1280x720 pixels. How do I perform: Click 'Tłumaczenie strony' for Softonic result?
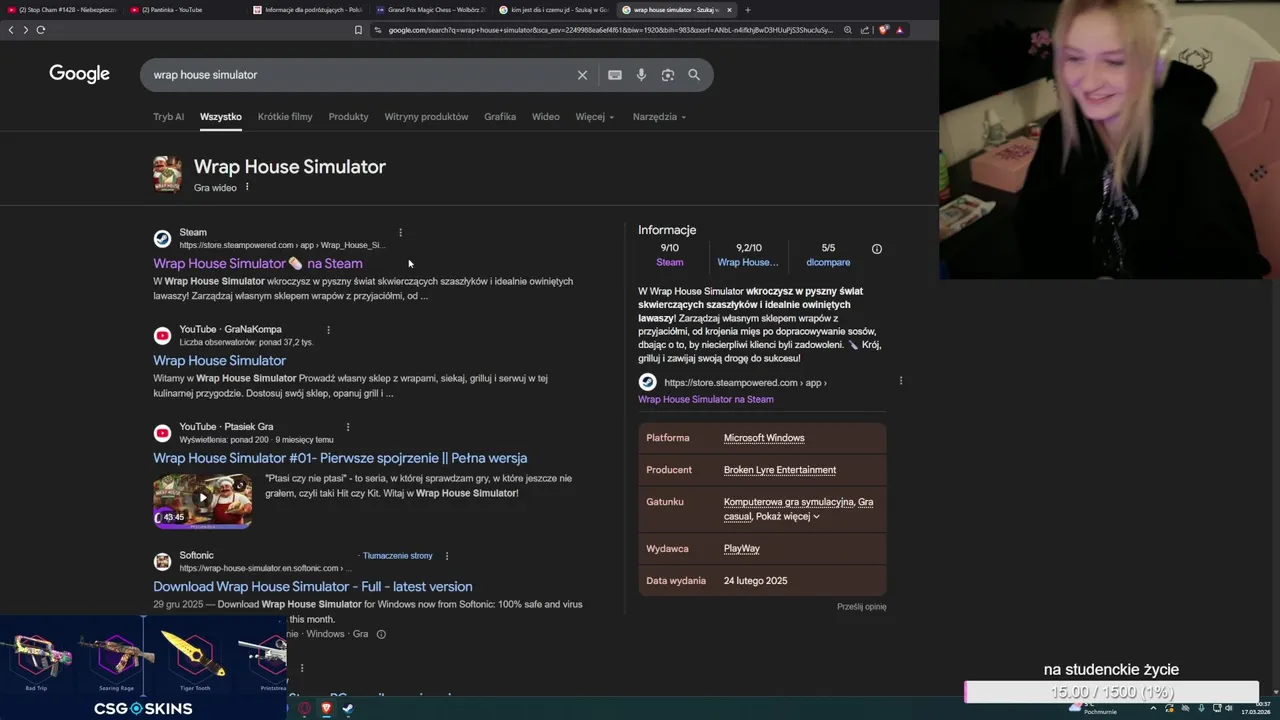[398, 556]
